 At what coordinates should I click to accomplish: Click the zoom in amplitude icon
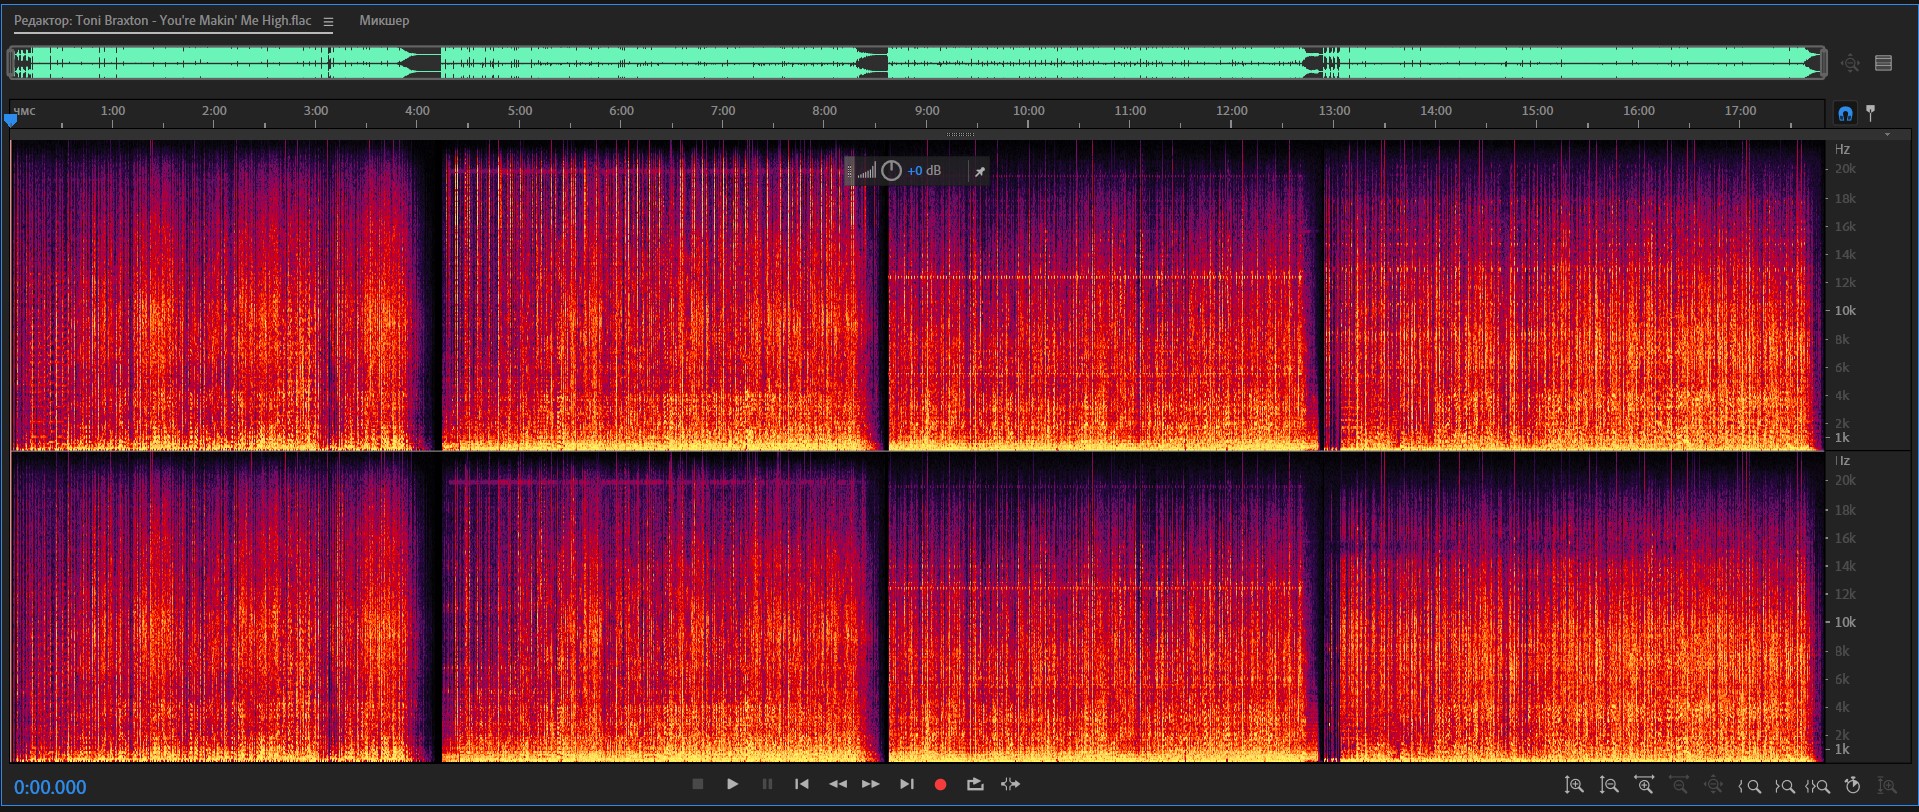click(1574, 786)
